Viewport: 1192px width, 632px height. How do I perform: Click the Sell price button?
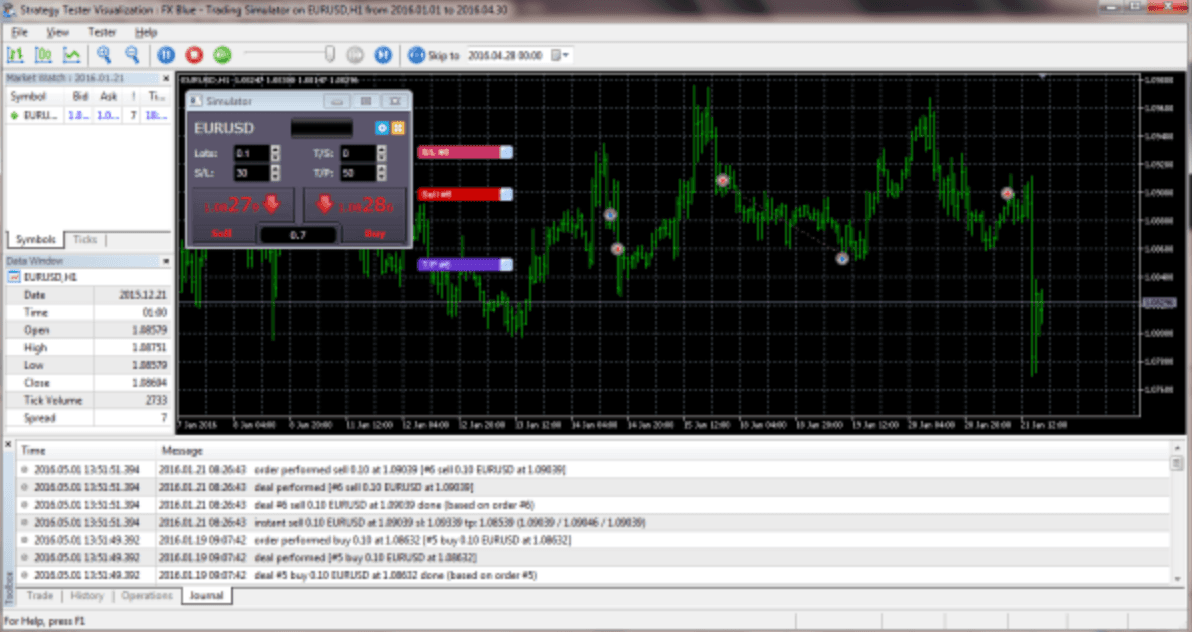pyautogui.click(x=241, y=205)
